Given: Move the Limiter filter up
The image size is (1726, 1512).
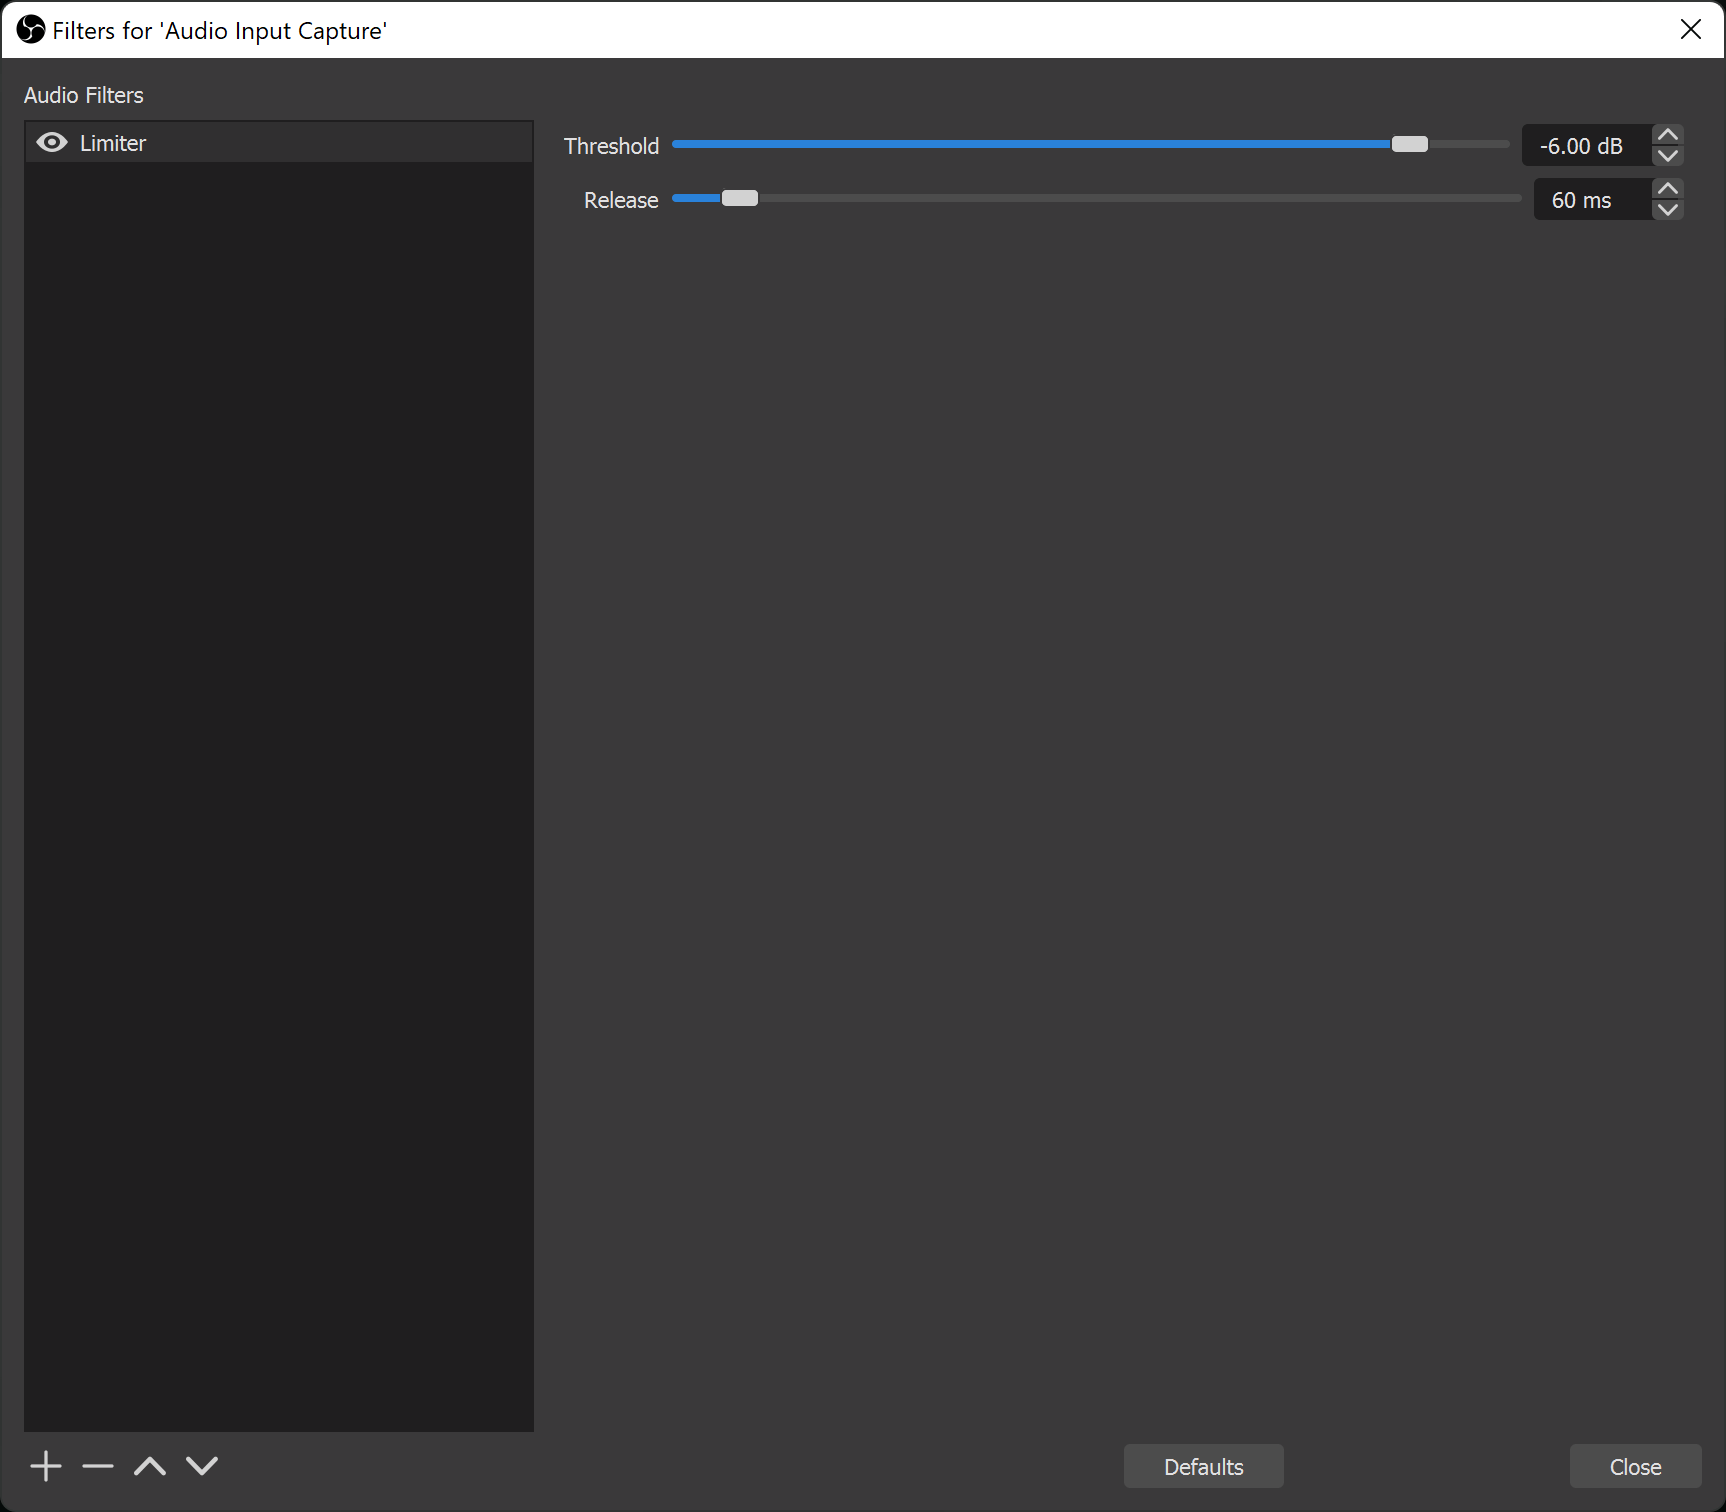Looking at the screenshot, I should 150,1466.
